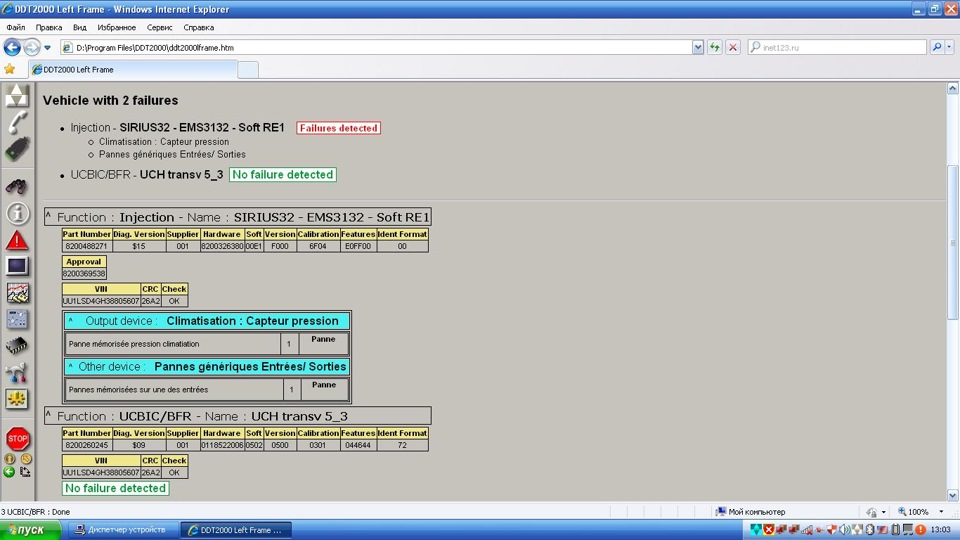Open the zoom level 100% dropdown
Screen dimensions: 960x540
(x=942, y=512)
